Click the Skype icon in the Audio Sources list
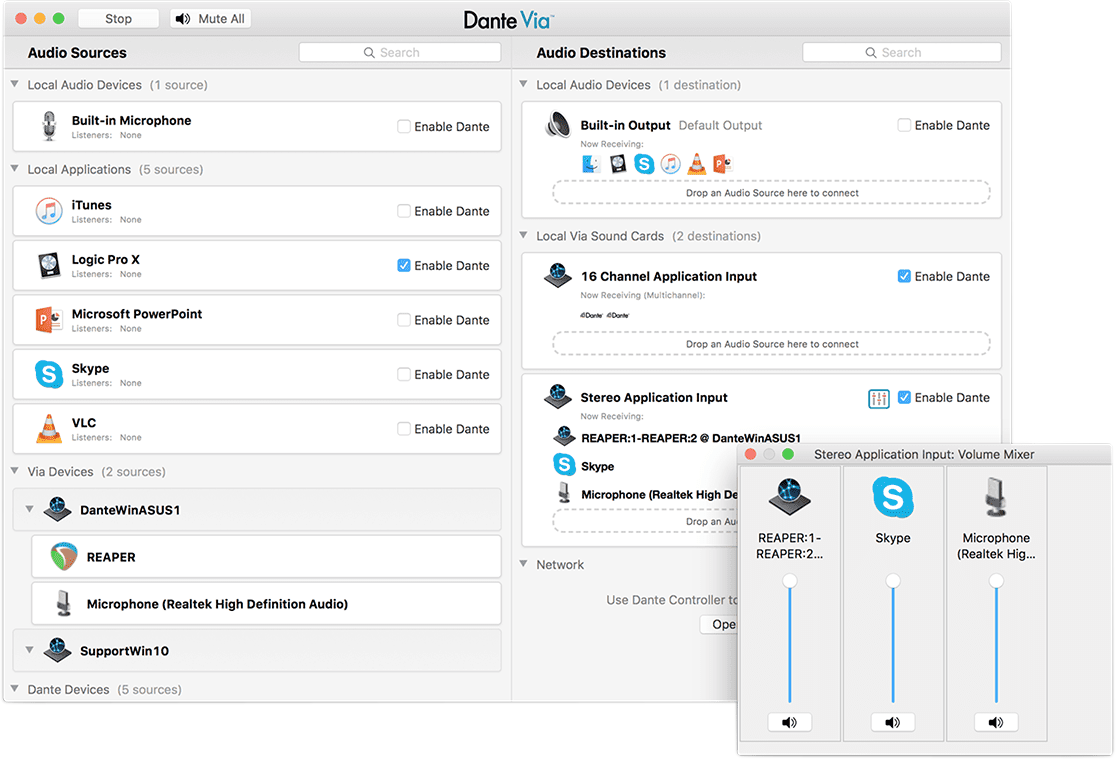The image size is (1116, 759). point(48,374)
